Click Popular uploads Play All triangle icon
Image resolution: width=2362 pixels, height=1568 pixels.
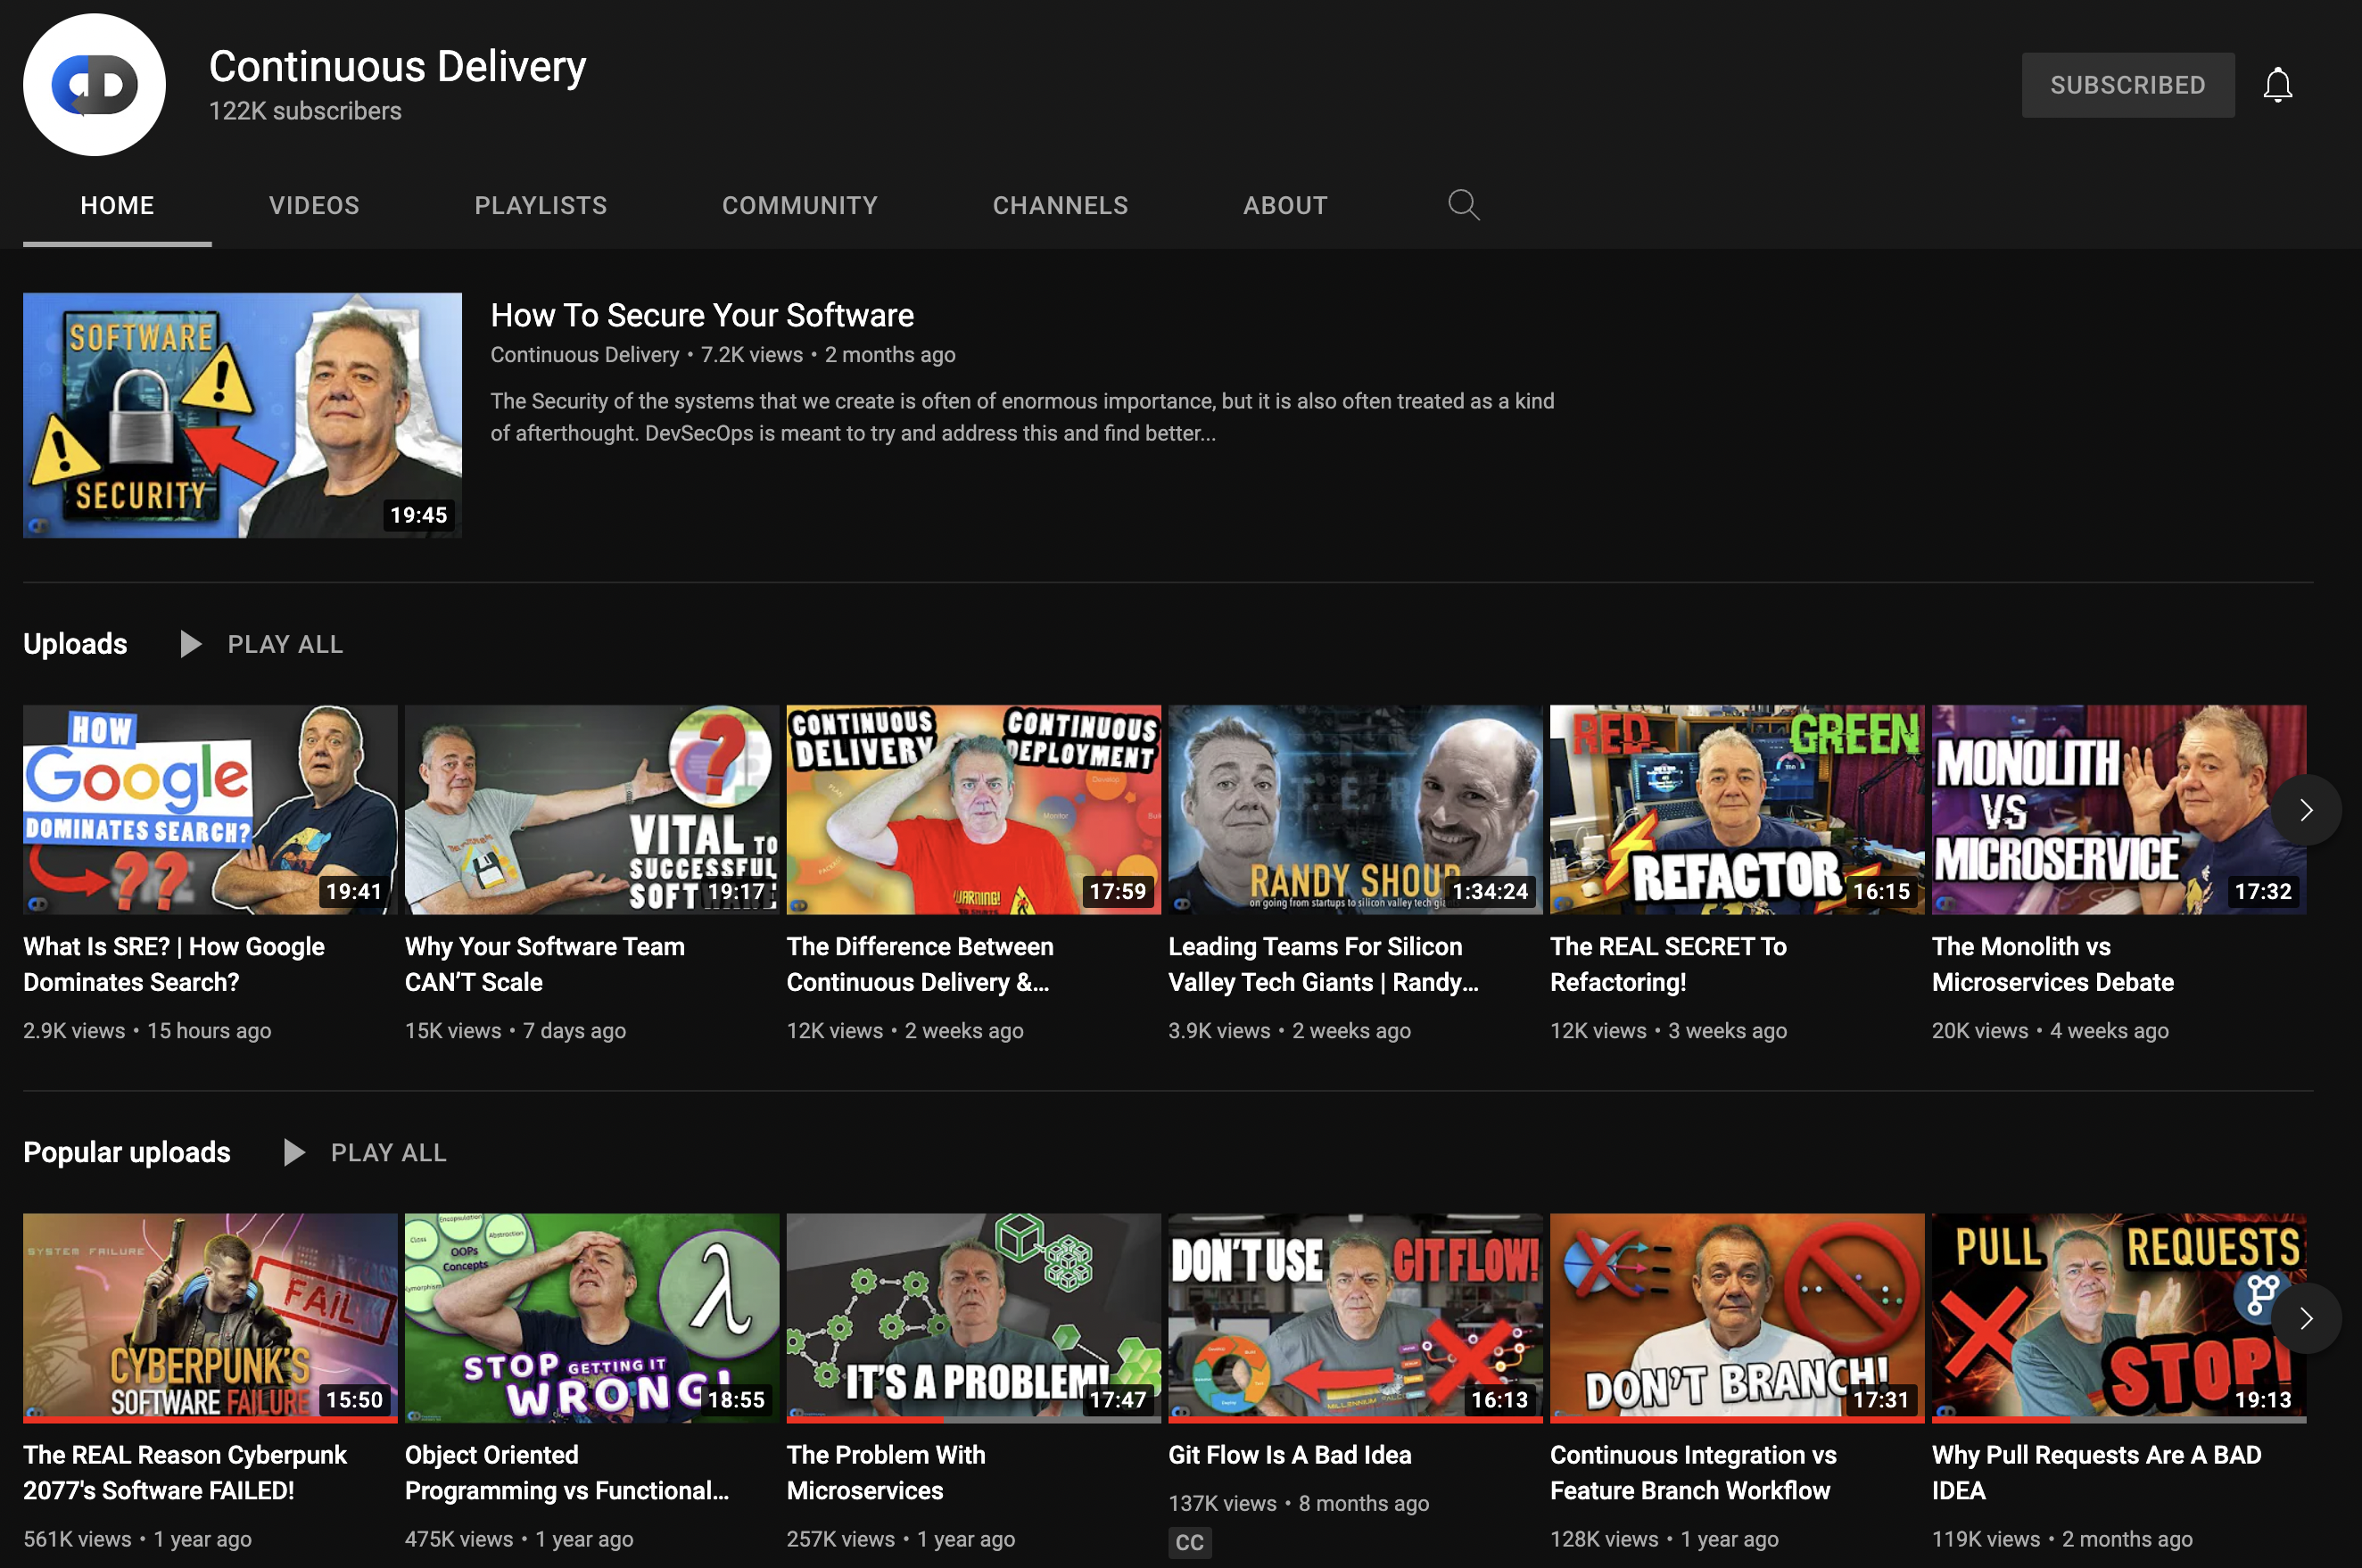(293, 1152)
